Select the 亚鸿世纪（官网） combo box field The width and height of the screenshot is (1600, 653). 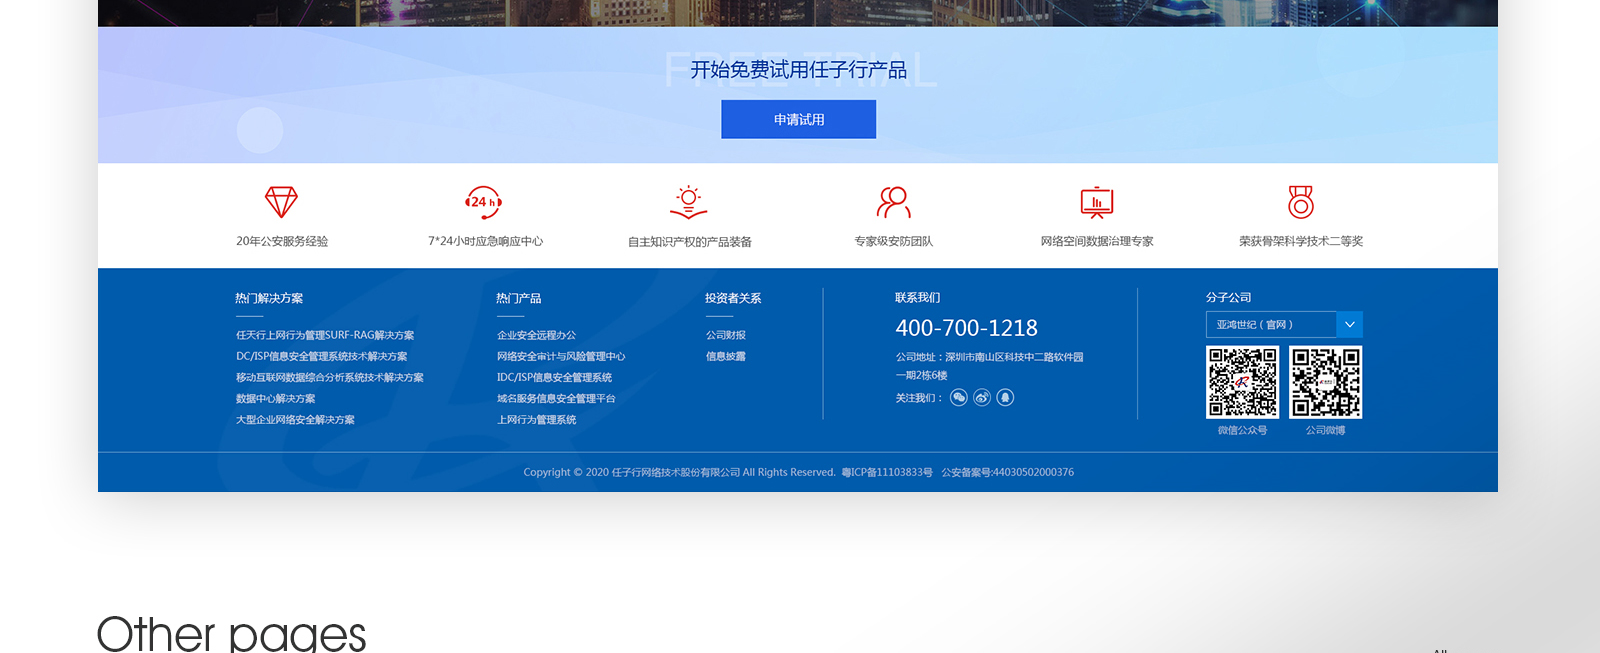[1270, 325]
